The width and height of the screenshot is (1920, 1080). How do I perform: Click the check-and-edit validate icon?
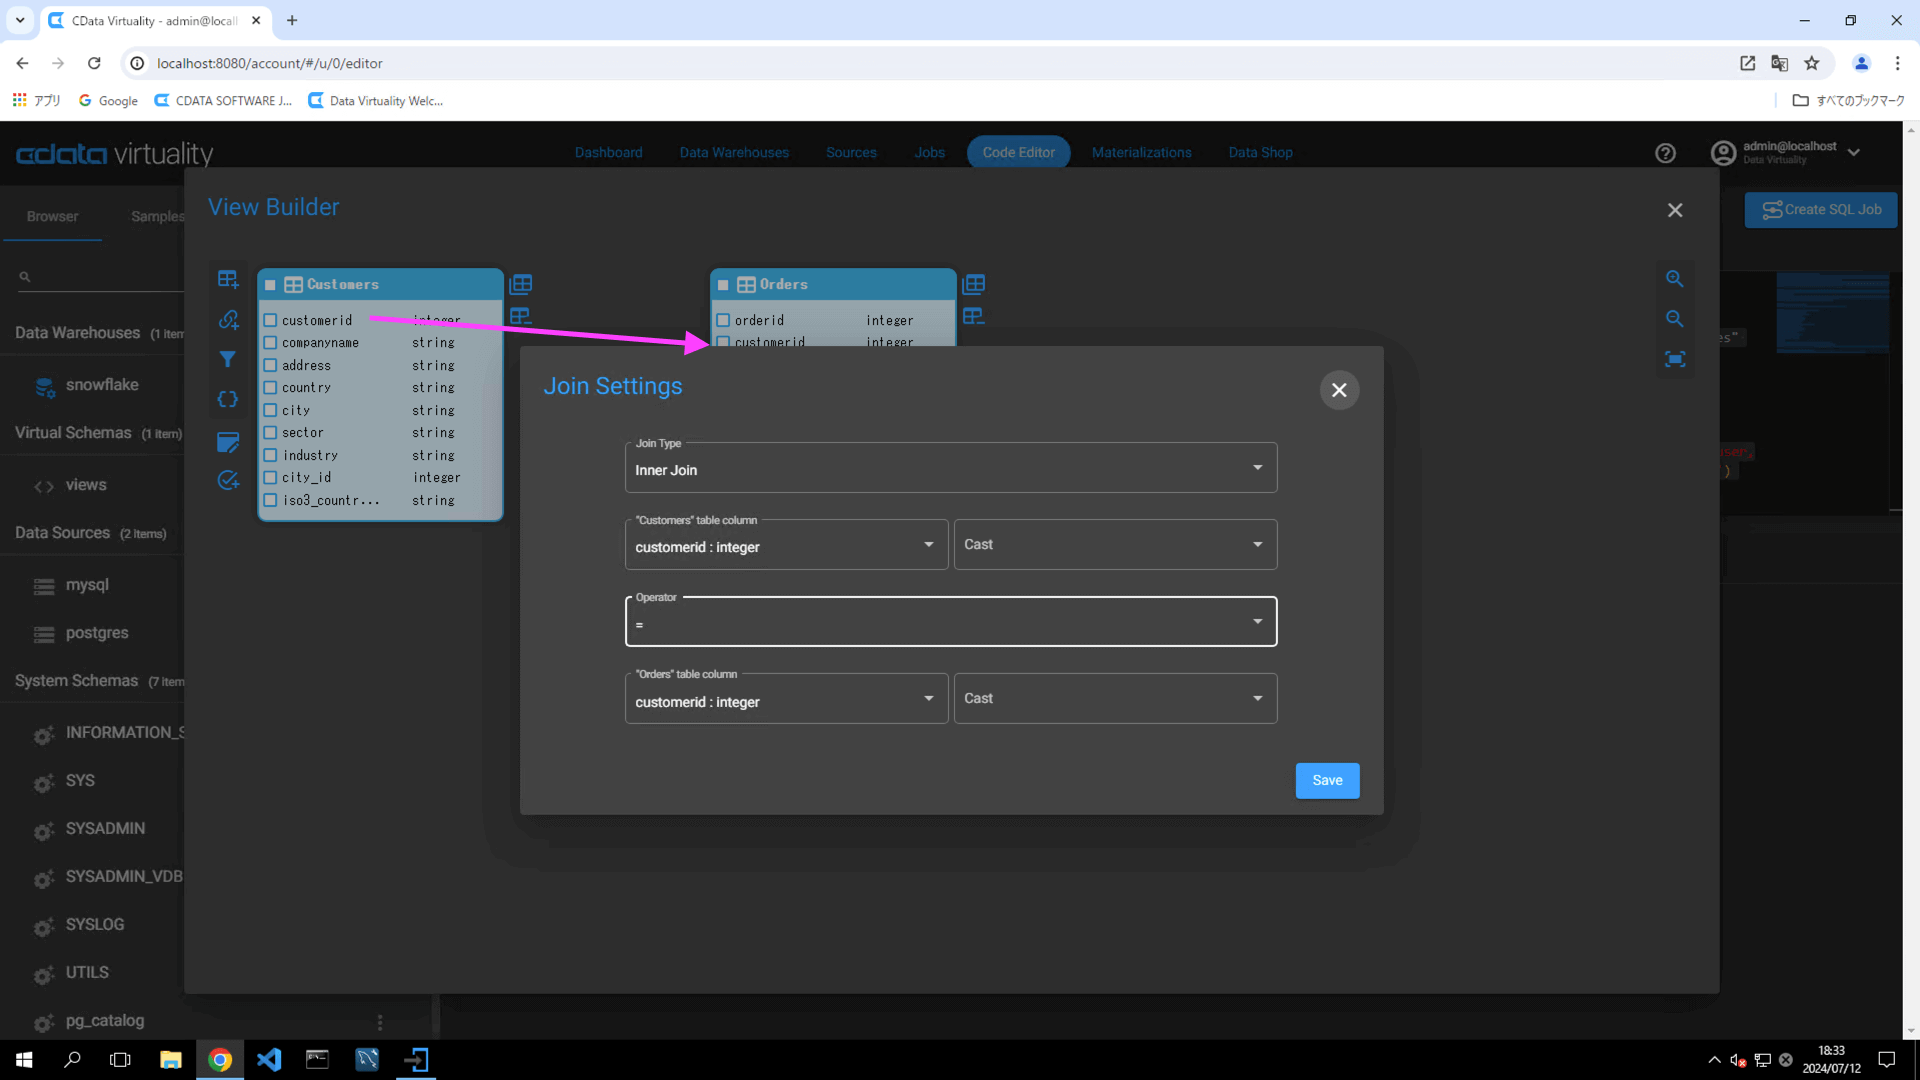tap(228, 480)
